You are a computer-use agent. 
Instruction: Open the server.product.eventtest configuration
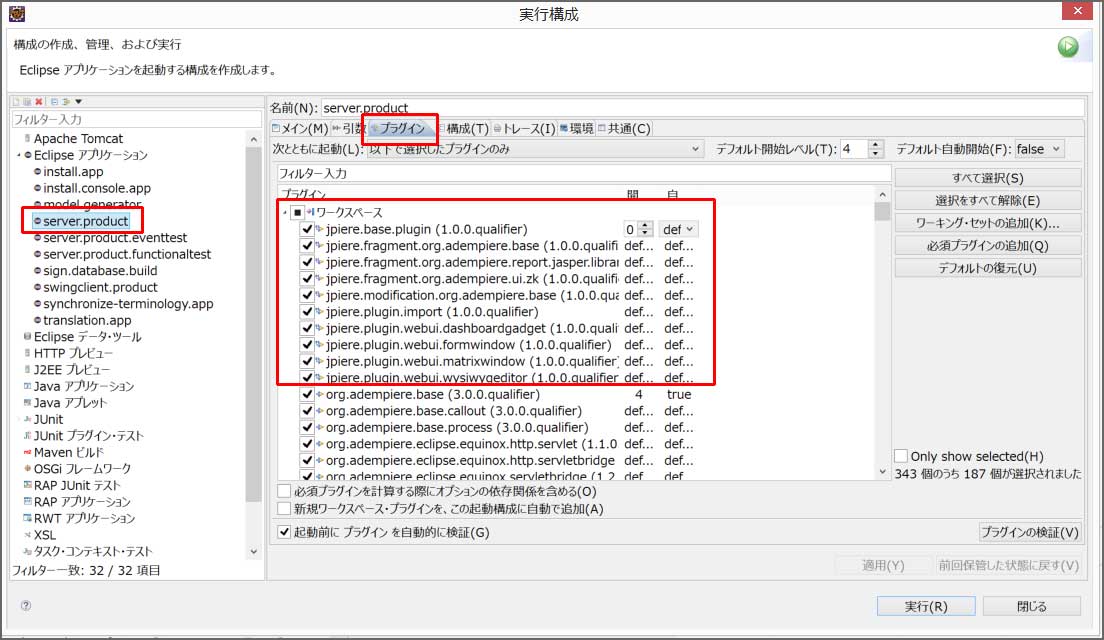[x=115, y=238]
